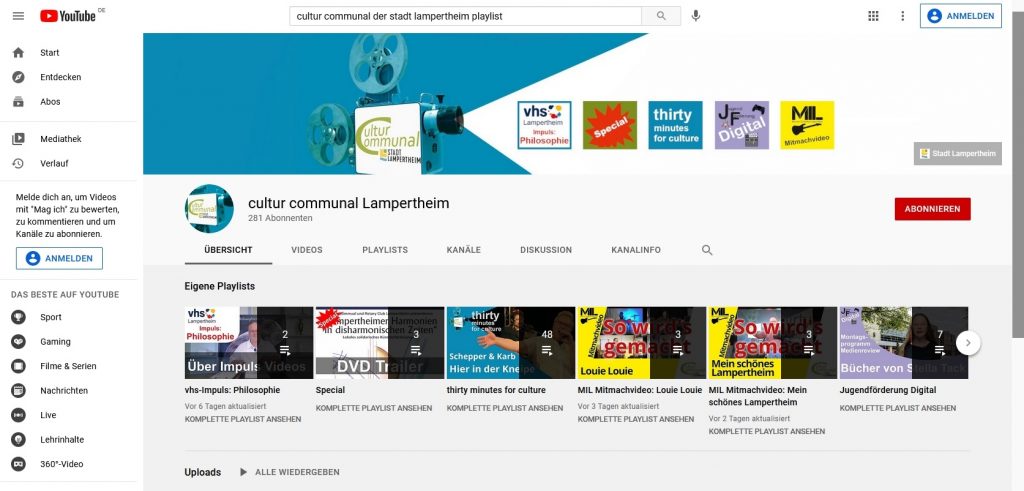The image size is (1024, 491).
Task: Click Stadt Lampertheim banner link
Action: tap(957, 153)
